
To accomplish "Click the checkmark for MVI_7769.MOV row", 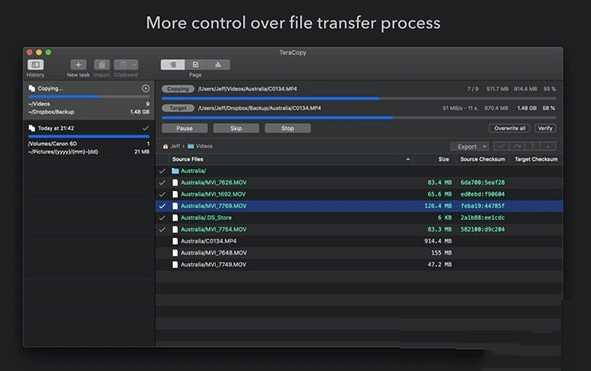I will 162,206.
